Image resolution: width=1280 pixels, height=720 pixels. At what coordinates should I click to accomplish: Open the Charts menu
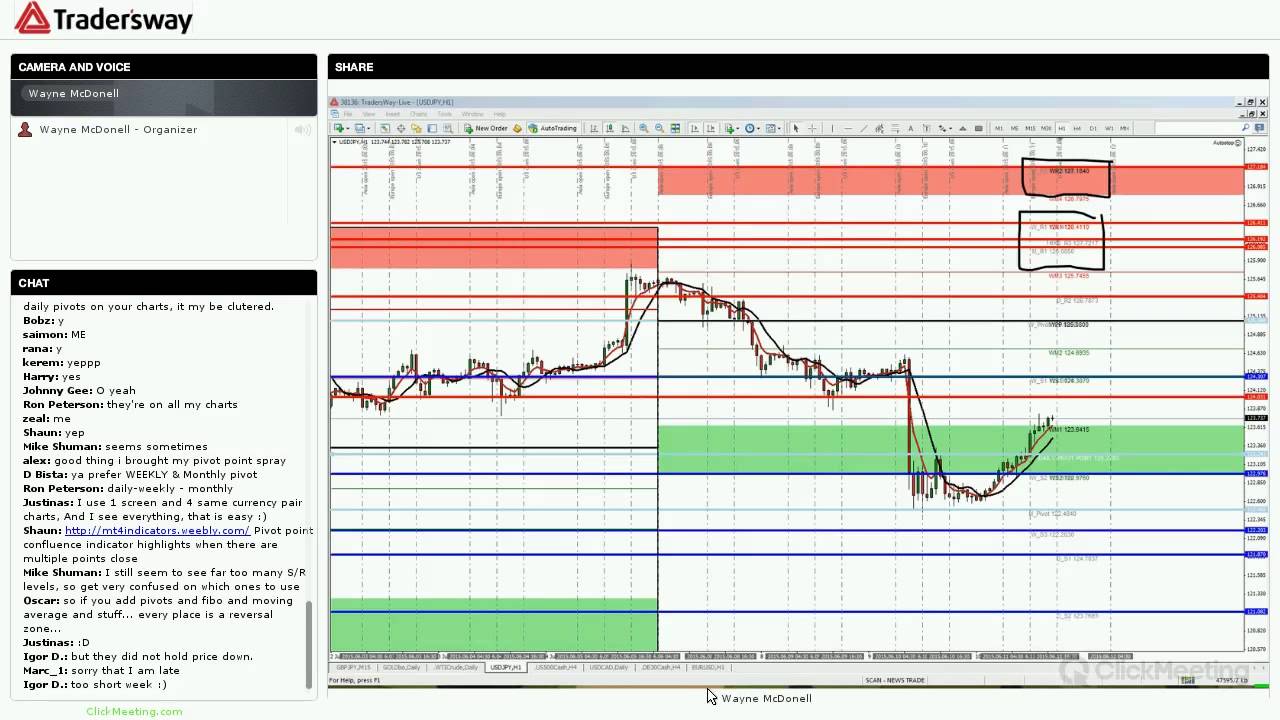pyautogui.click(x=418, y=114)
